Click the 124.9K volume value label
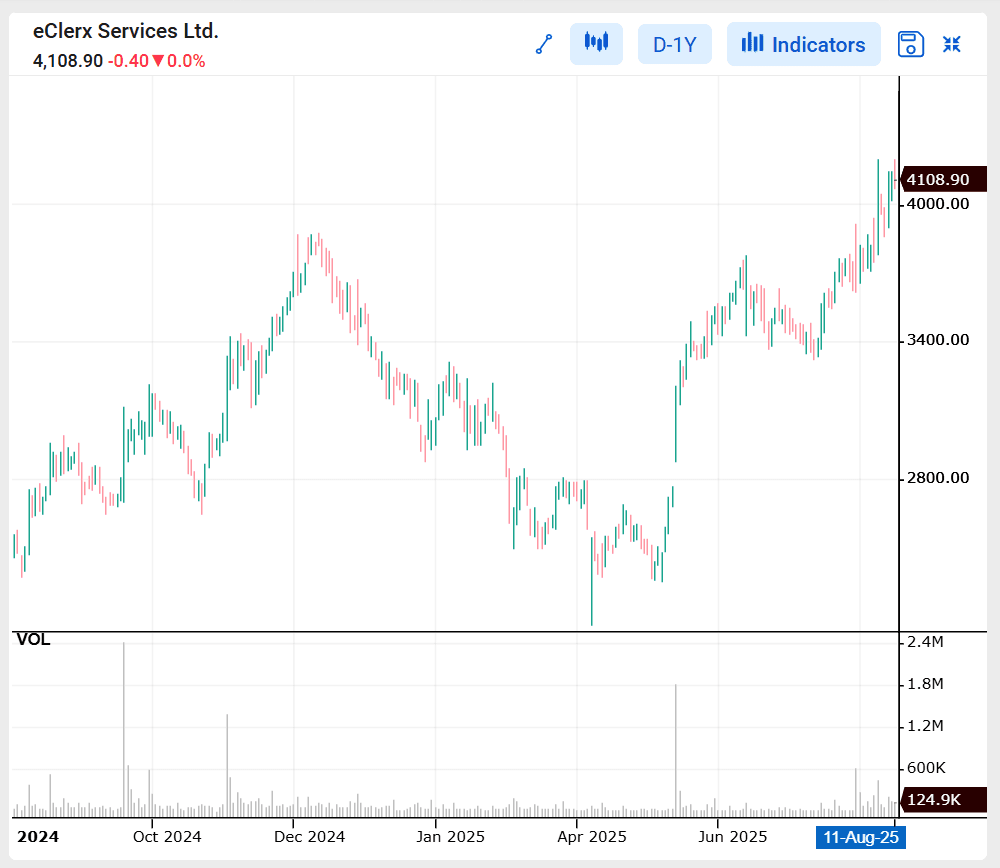 coord(943,800)
